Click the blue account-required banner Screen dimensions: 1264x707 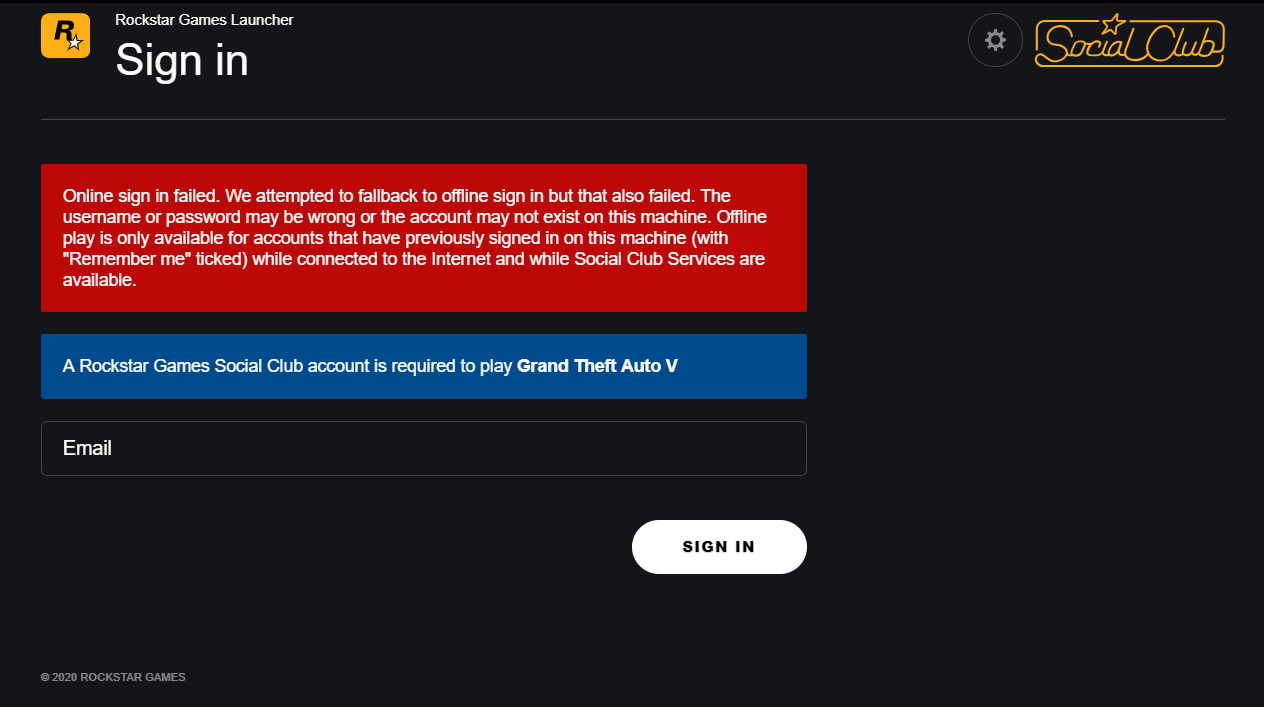[x=423, y=366]
